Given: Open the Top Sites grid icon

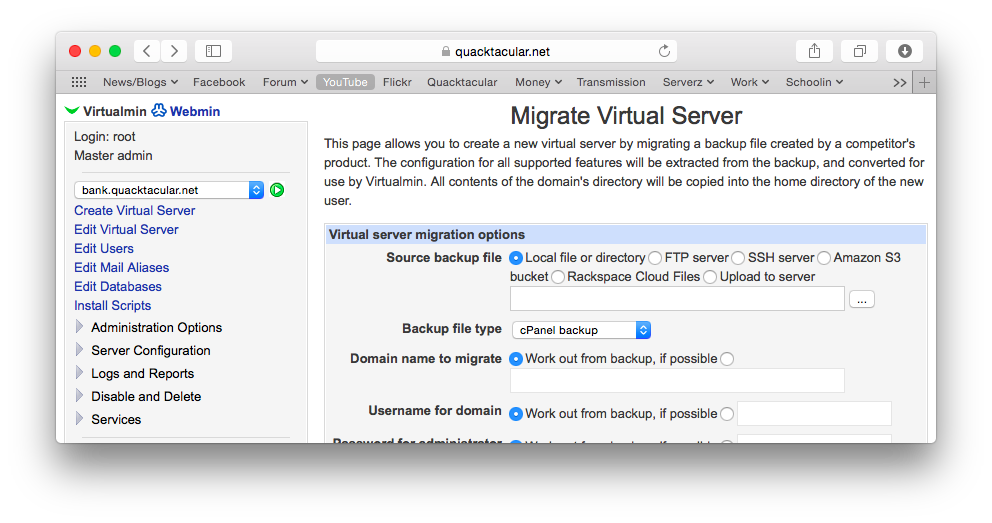Looking at the screenshot, I should (78, 82).
